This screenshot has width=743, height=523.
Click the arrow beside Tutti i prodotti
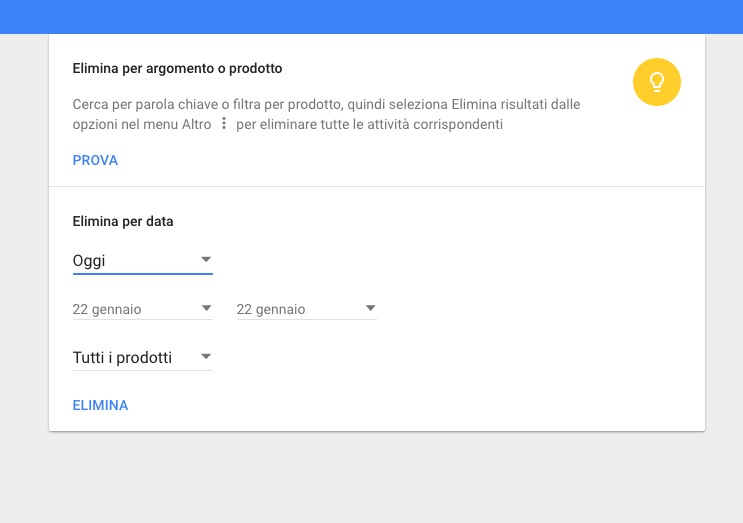pyautogui.click(x=206, y=356)
